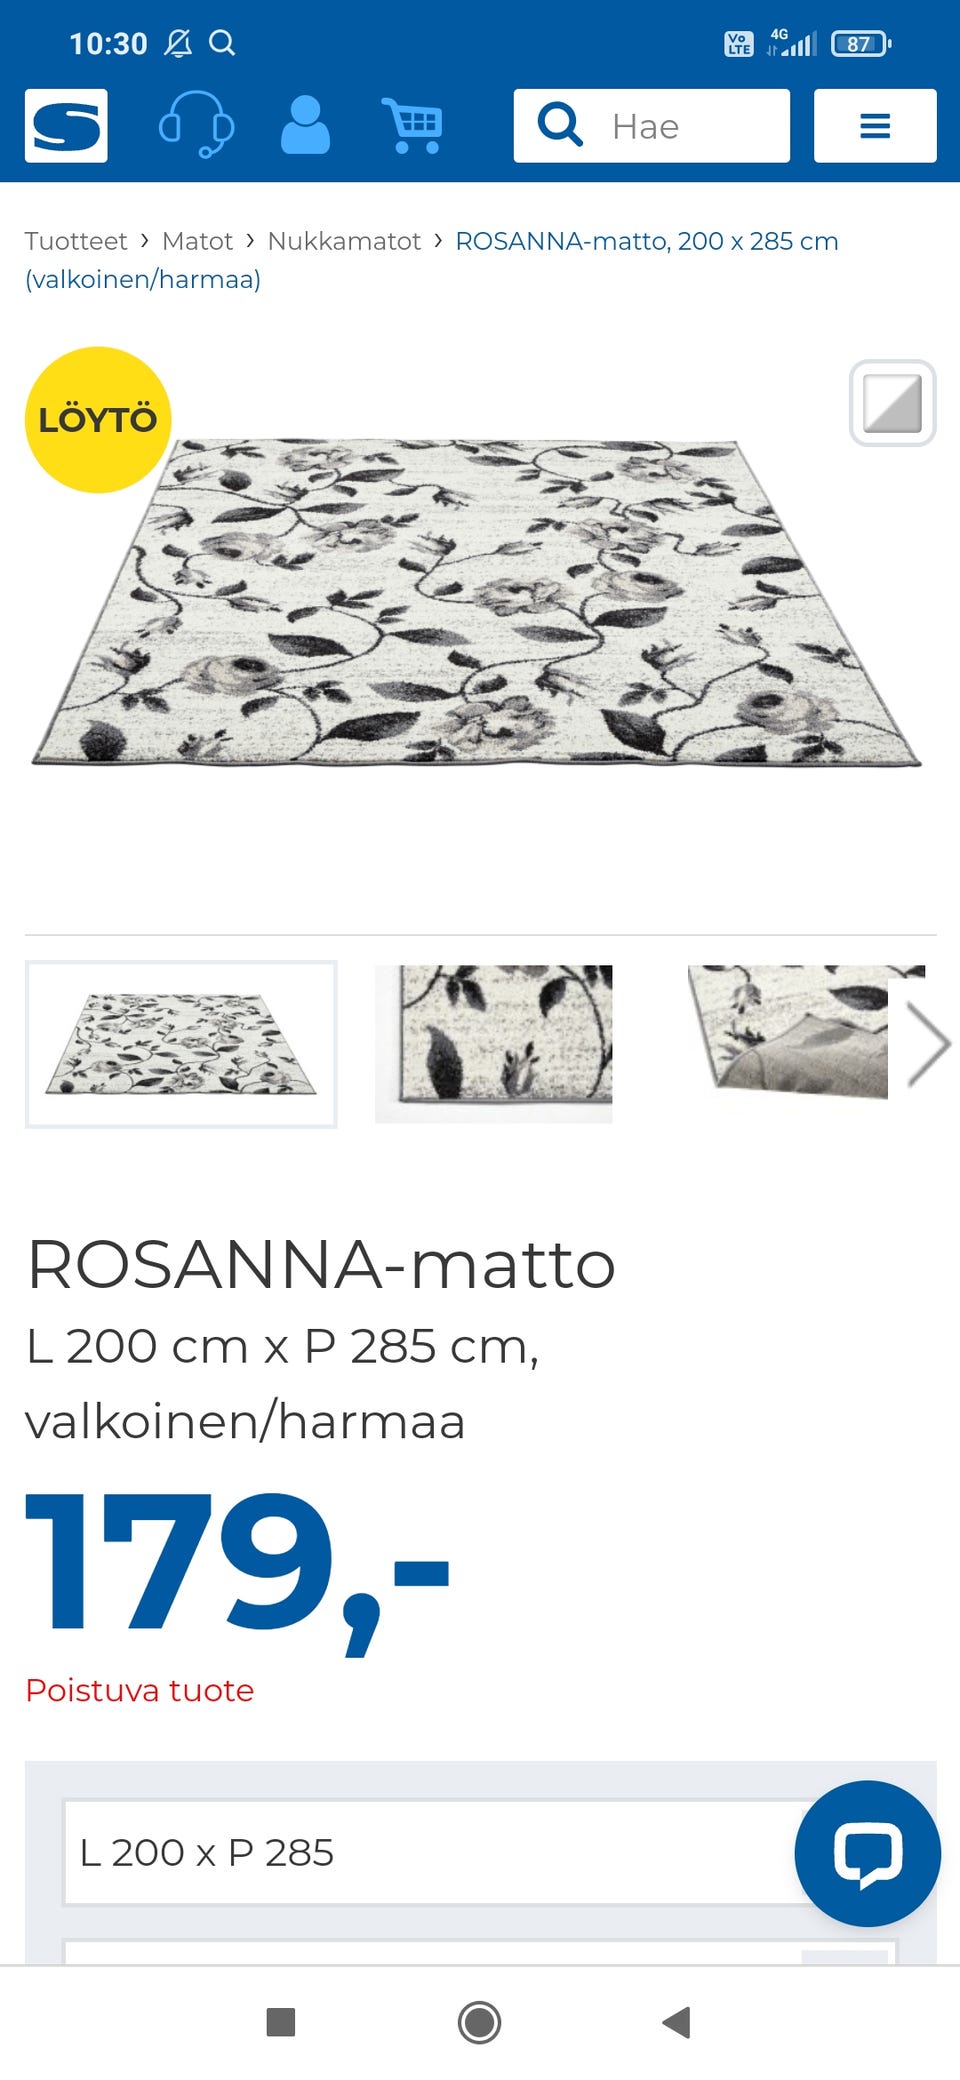Go to Nukkamatot breadcrumb
Viewport: 960px width, 2080px height.
[x=344, y=241]
